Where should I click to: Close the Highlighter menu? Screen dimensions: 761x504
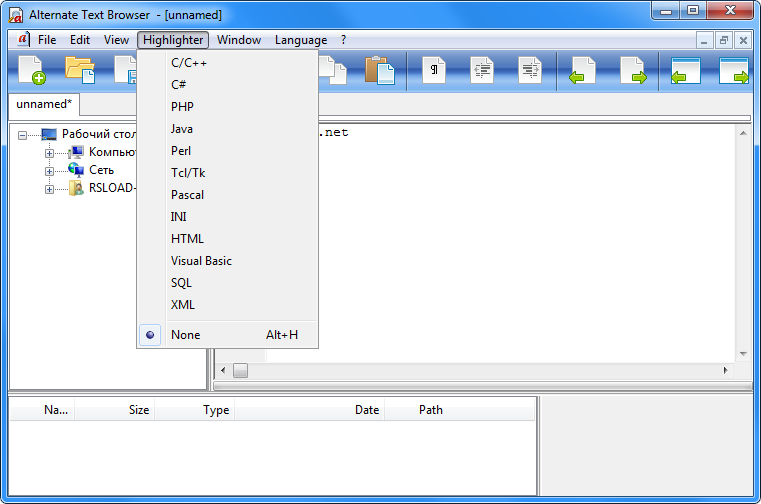click(x=173, y=40)
